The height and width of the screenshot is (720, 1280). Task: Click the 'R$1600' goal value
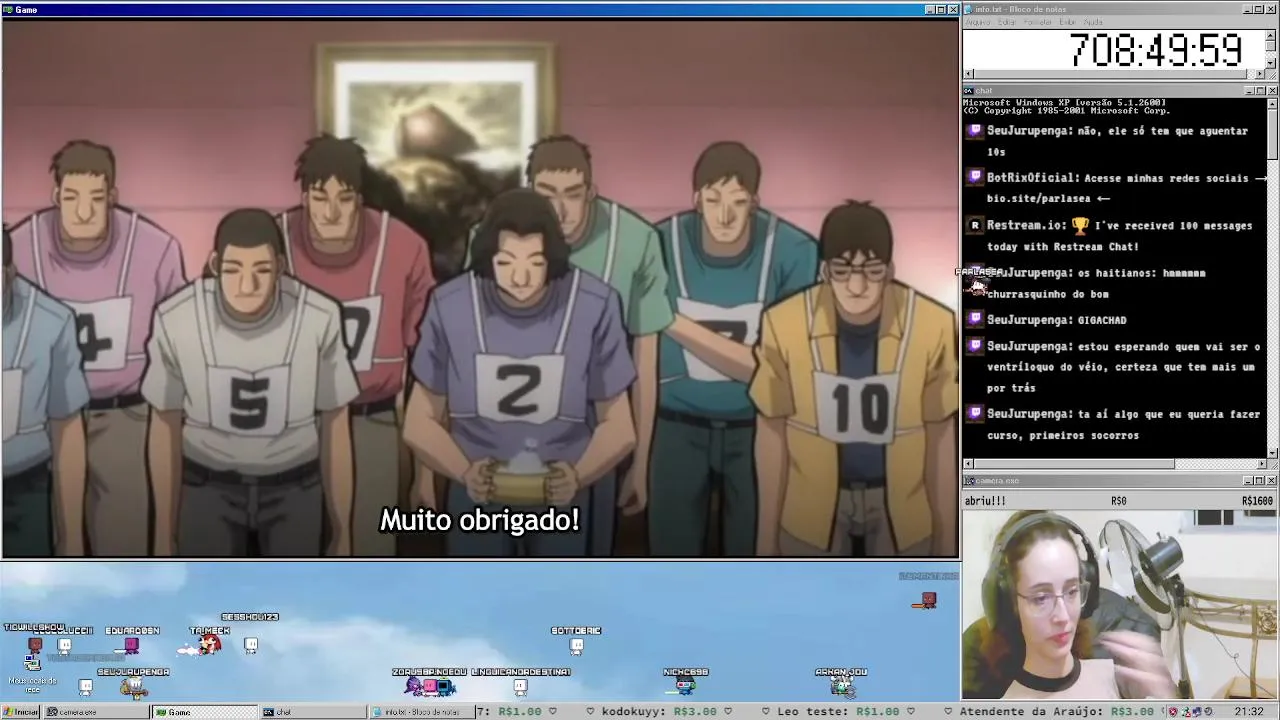(x=1257, y=501)
